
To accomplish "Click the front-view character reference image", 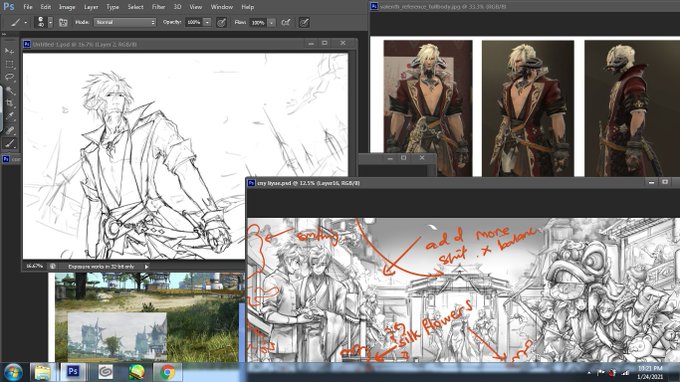I will [x=428, y=108].
